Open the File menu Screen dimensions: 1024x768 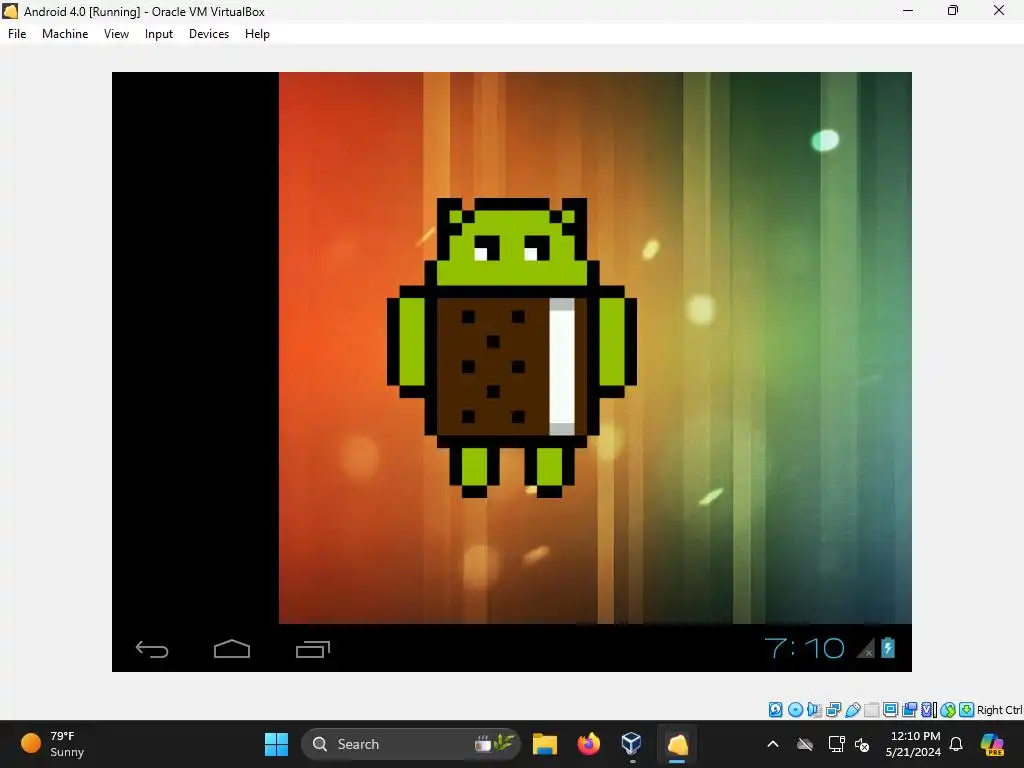pos(17,34)
